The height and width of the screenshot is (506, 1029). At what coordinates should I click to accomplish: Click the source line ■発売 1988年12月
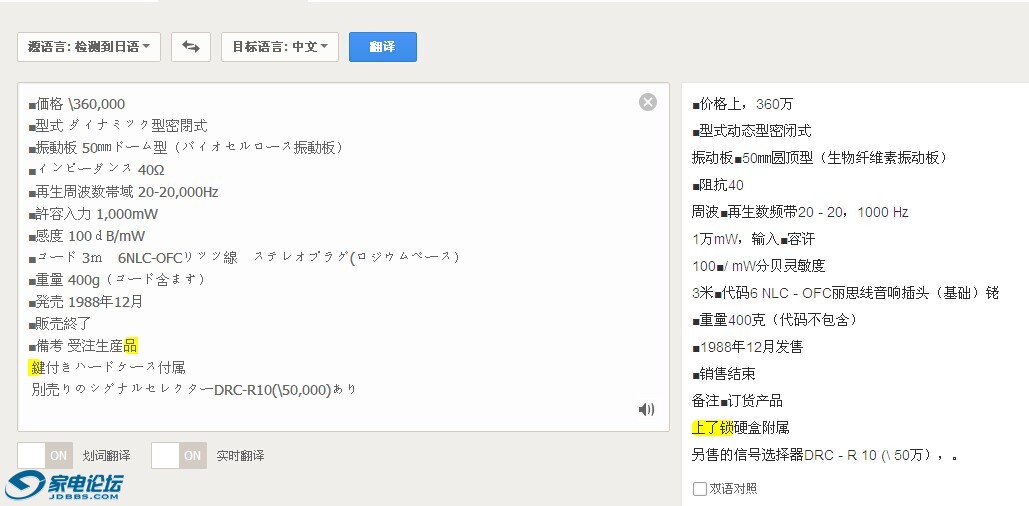click(x=86, y=301)
